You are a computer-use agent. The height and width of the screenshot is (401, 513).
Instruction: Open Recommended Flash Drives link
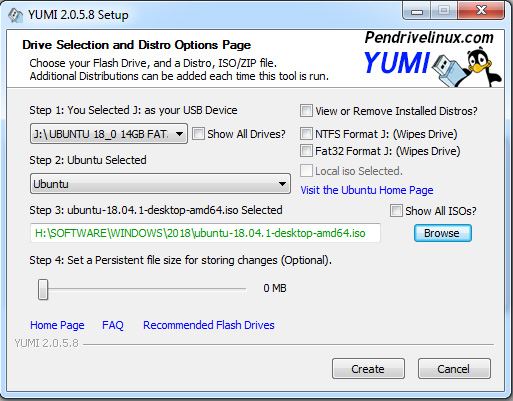click(x=209, y=325)
